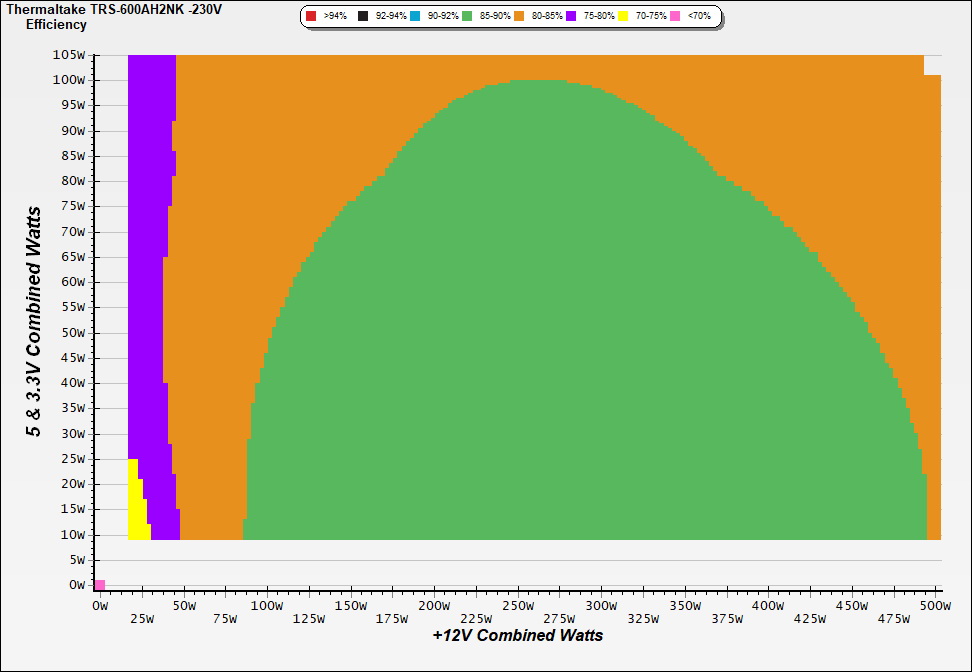Select the blue 90-92% legend swatch
Image resolution: width=972 pixels, height=672 pixels.
(x=415, y=17)
